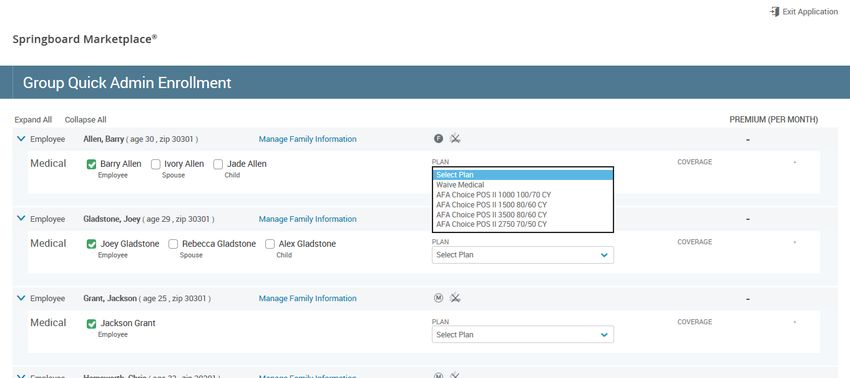Pick AFA Choice POS II 2750 70/50 CY
The height and width of the screenshot is (378, 850).
[x=523, y=224]
